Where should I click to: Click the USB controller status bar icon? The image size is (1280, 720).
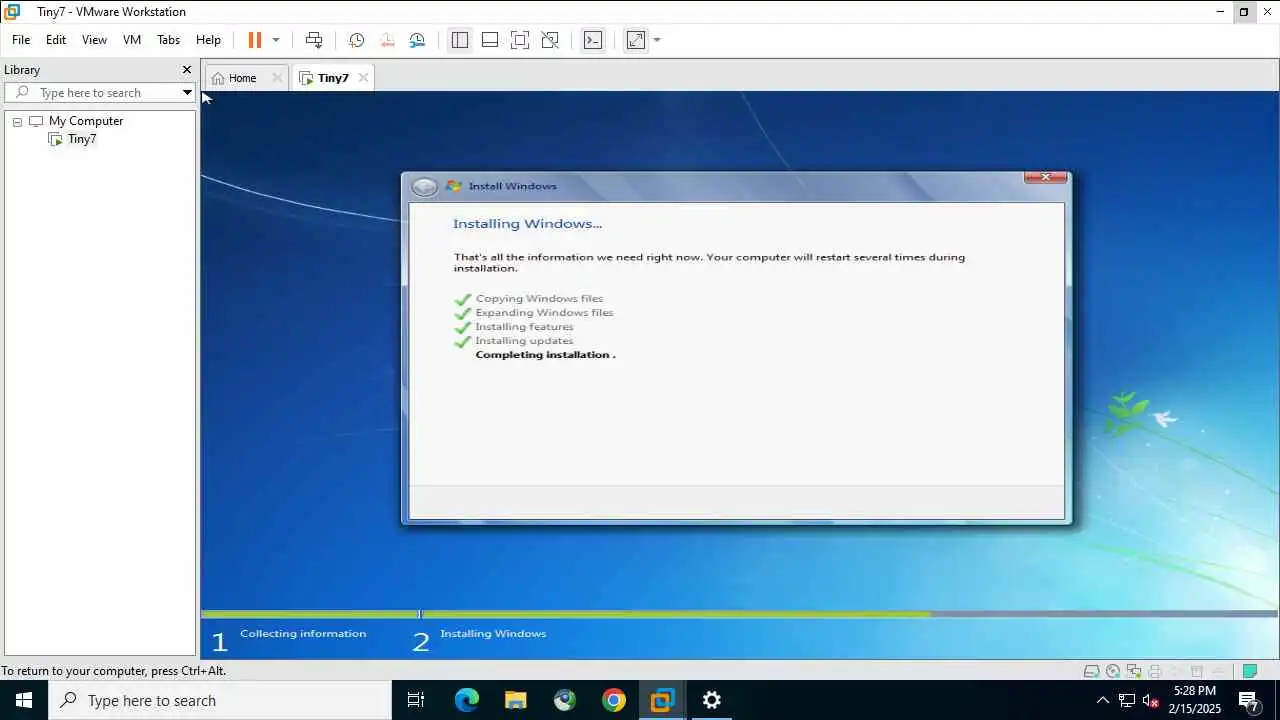[x=1196, y=671]
